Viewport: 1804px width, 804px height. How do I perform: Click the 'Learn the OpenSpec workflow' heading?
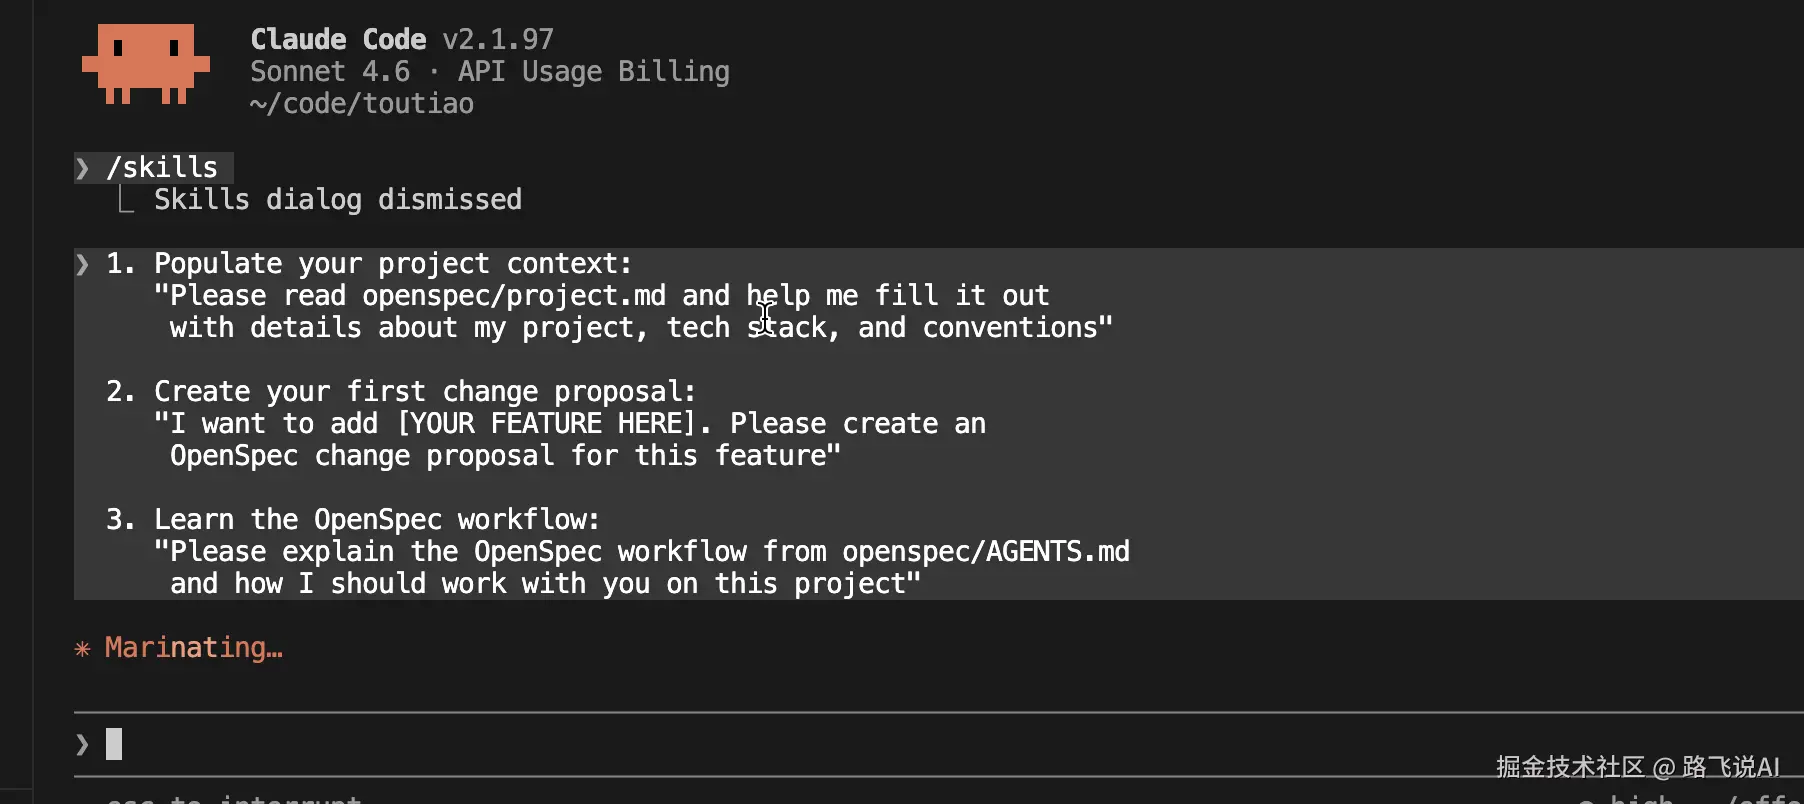click(376, 520)
